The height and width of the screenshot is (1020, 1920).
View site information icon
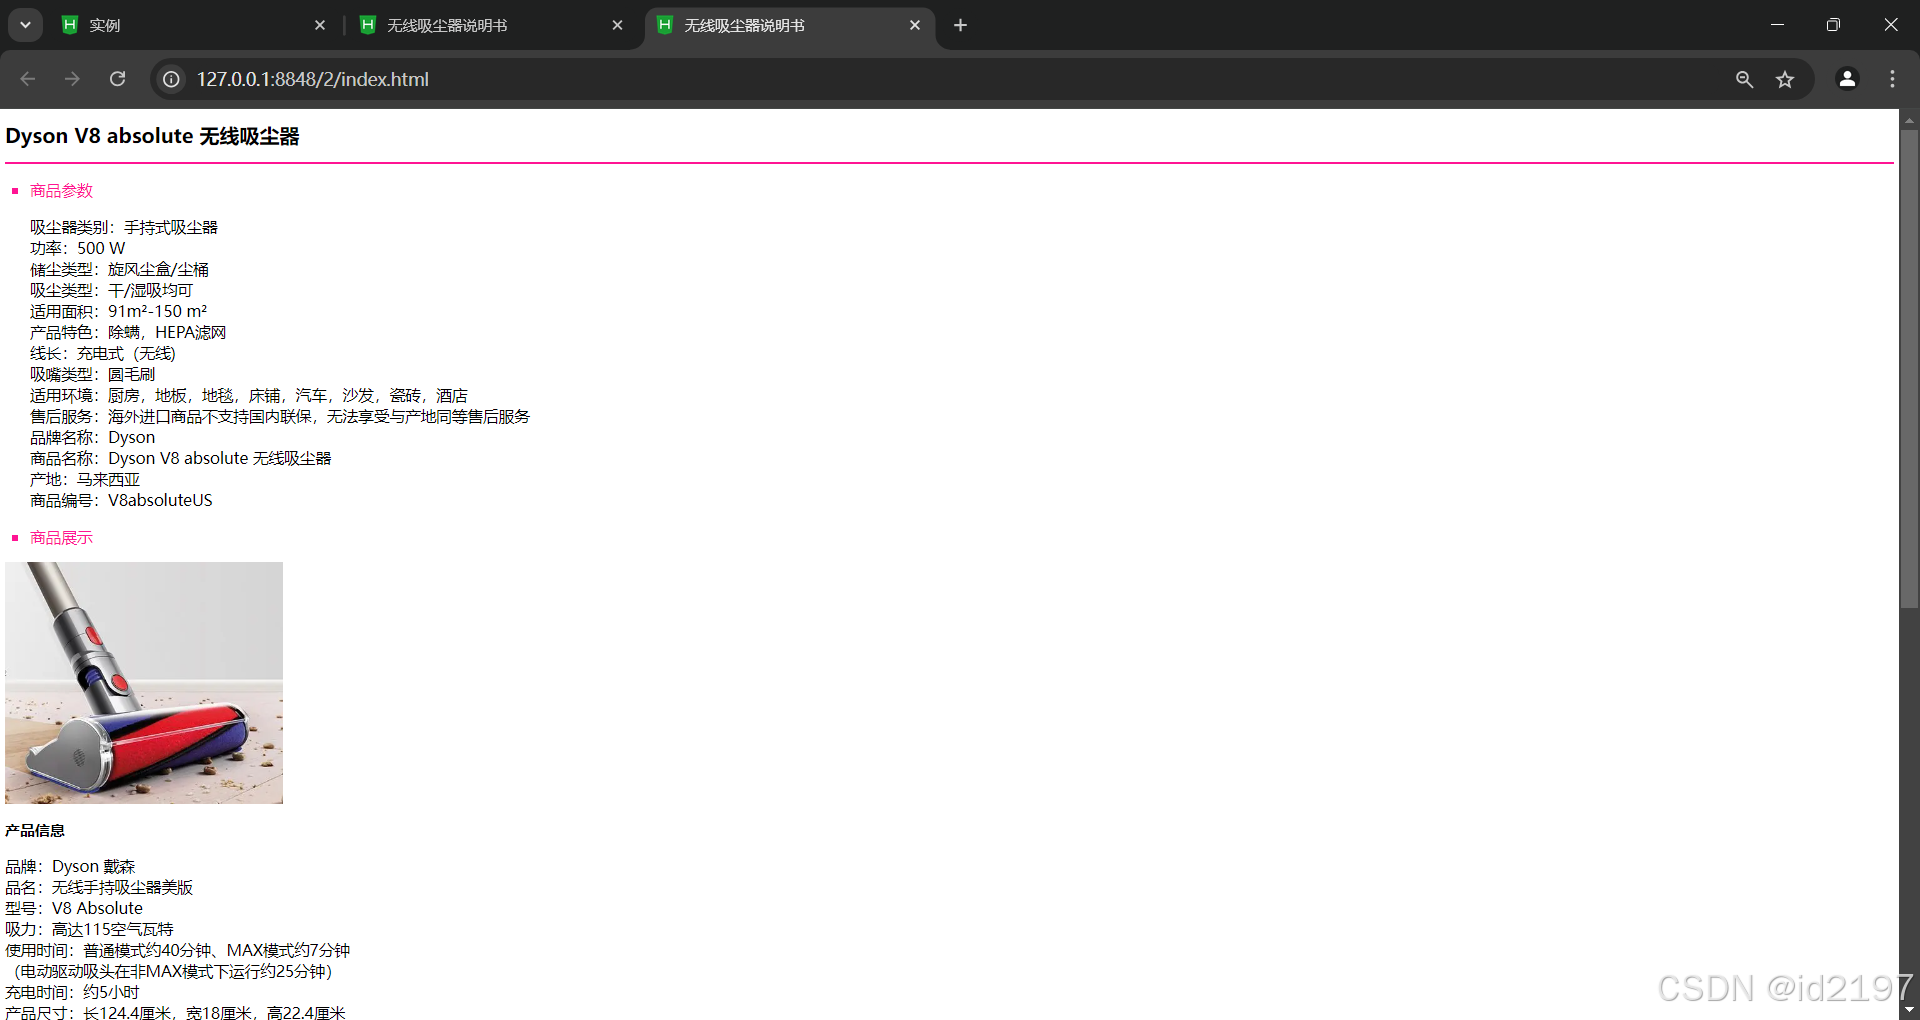point(172,79)
